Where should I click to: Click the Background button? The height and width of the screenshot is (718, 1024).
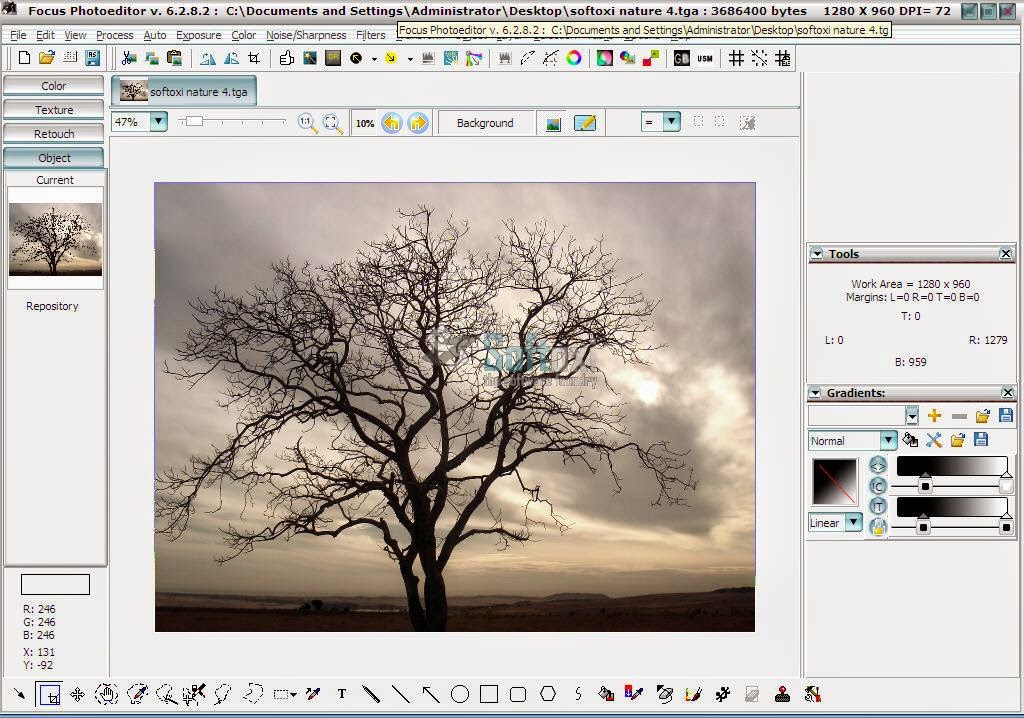coord(486,122)
